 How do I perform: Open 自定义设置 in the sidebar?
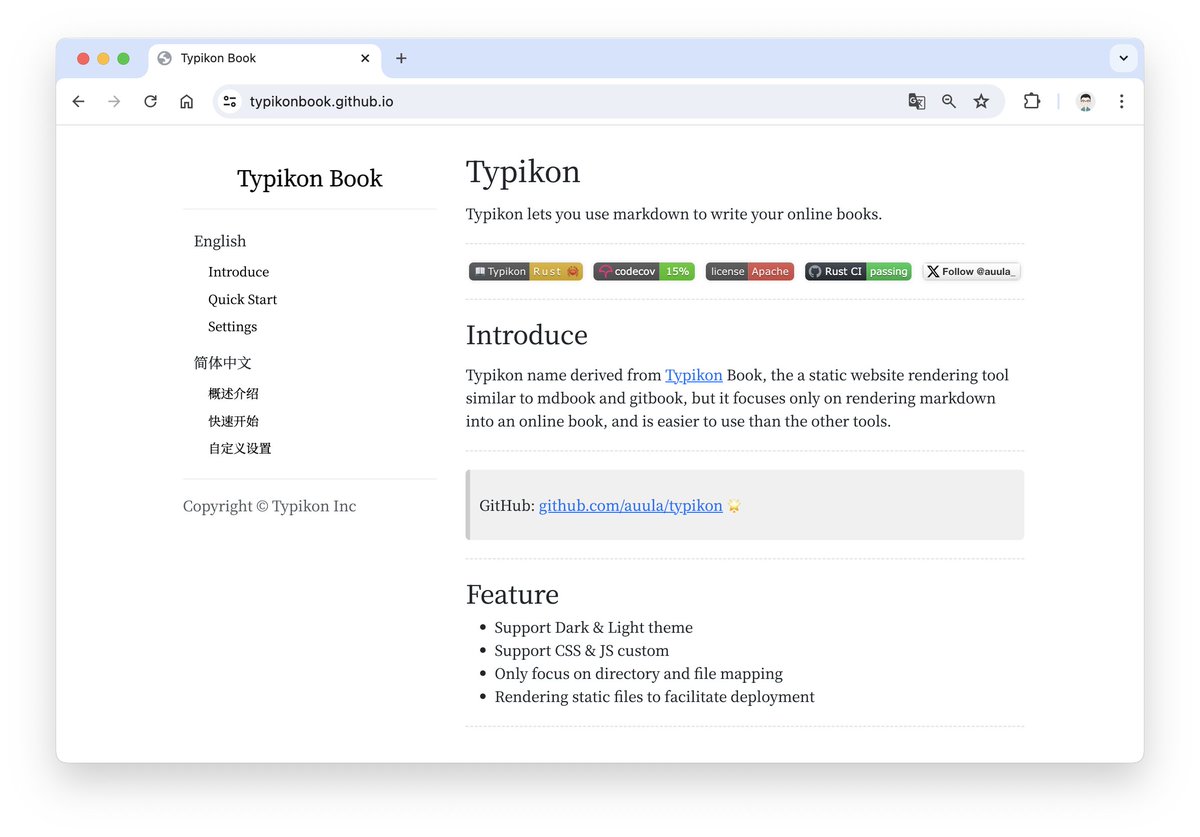point(240,448)
